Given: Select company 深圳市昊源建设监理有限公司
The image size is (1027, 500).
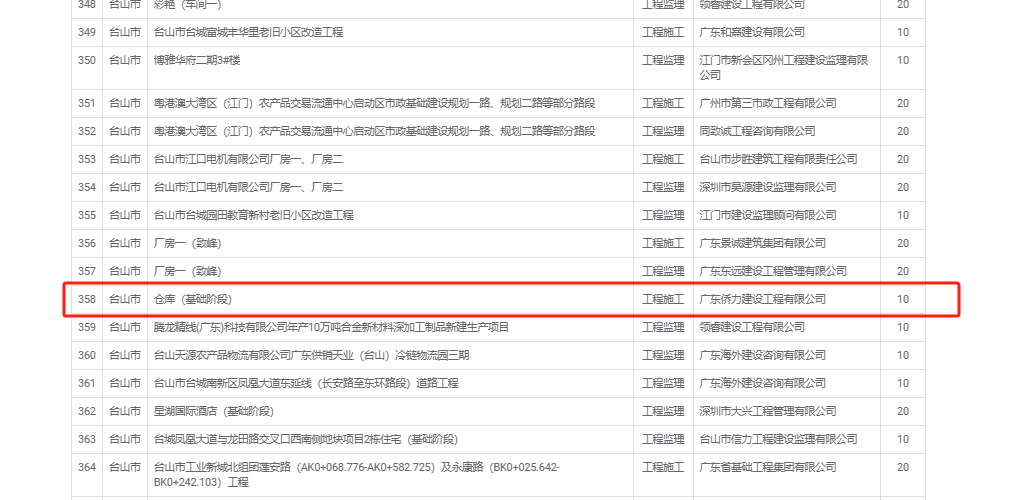Looking at the screenshot, I should (767, 187).
